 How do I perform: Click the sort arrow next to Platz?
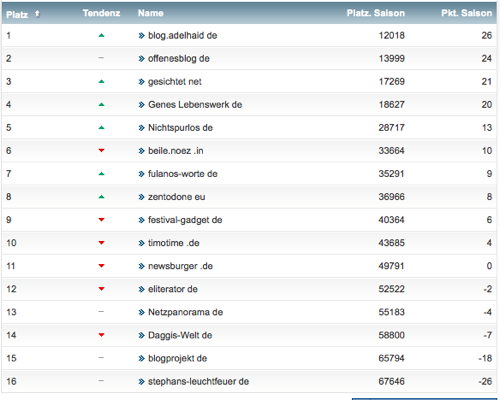(37, 14)
